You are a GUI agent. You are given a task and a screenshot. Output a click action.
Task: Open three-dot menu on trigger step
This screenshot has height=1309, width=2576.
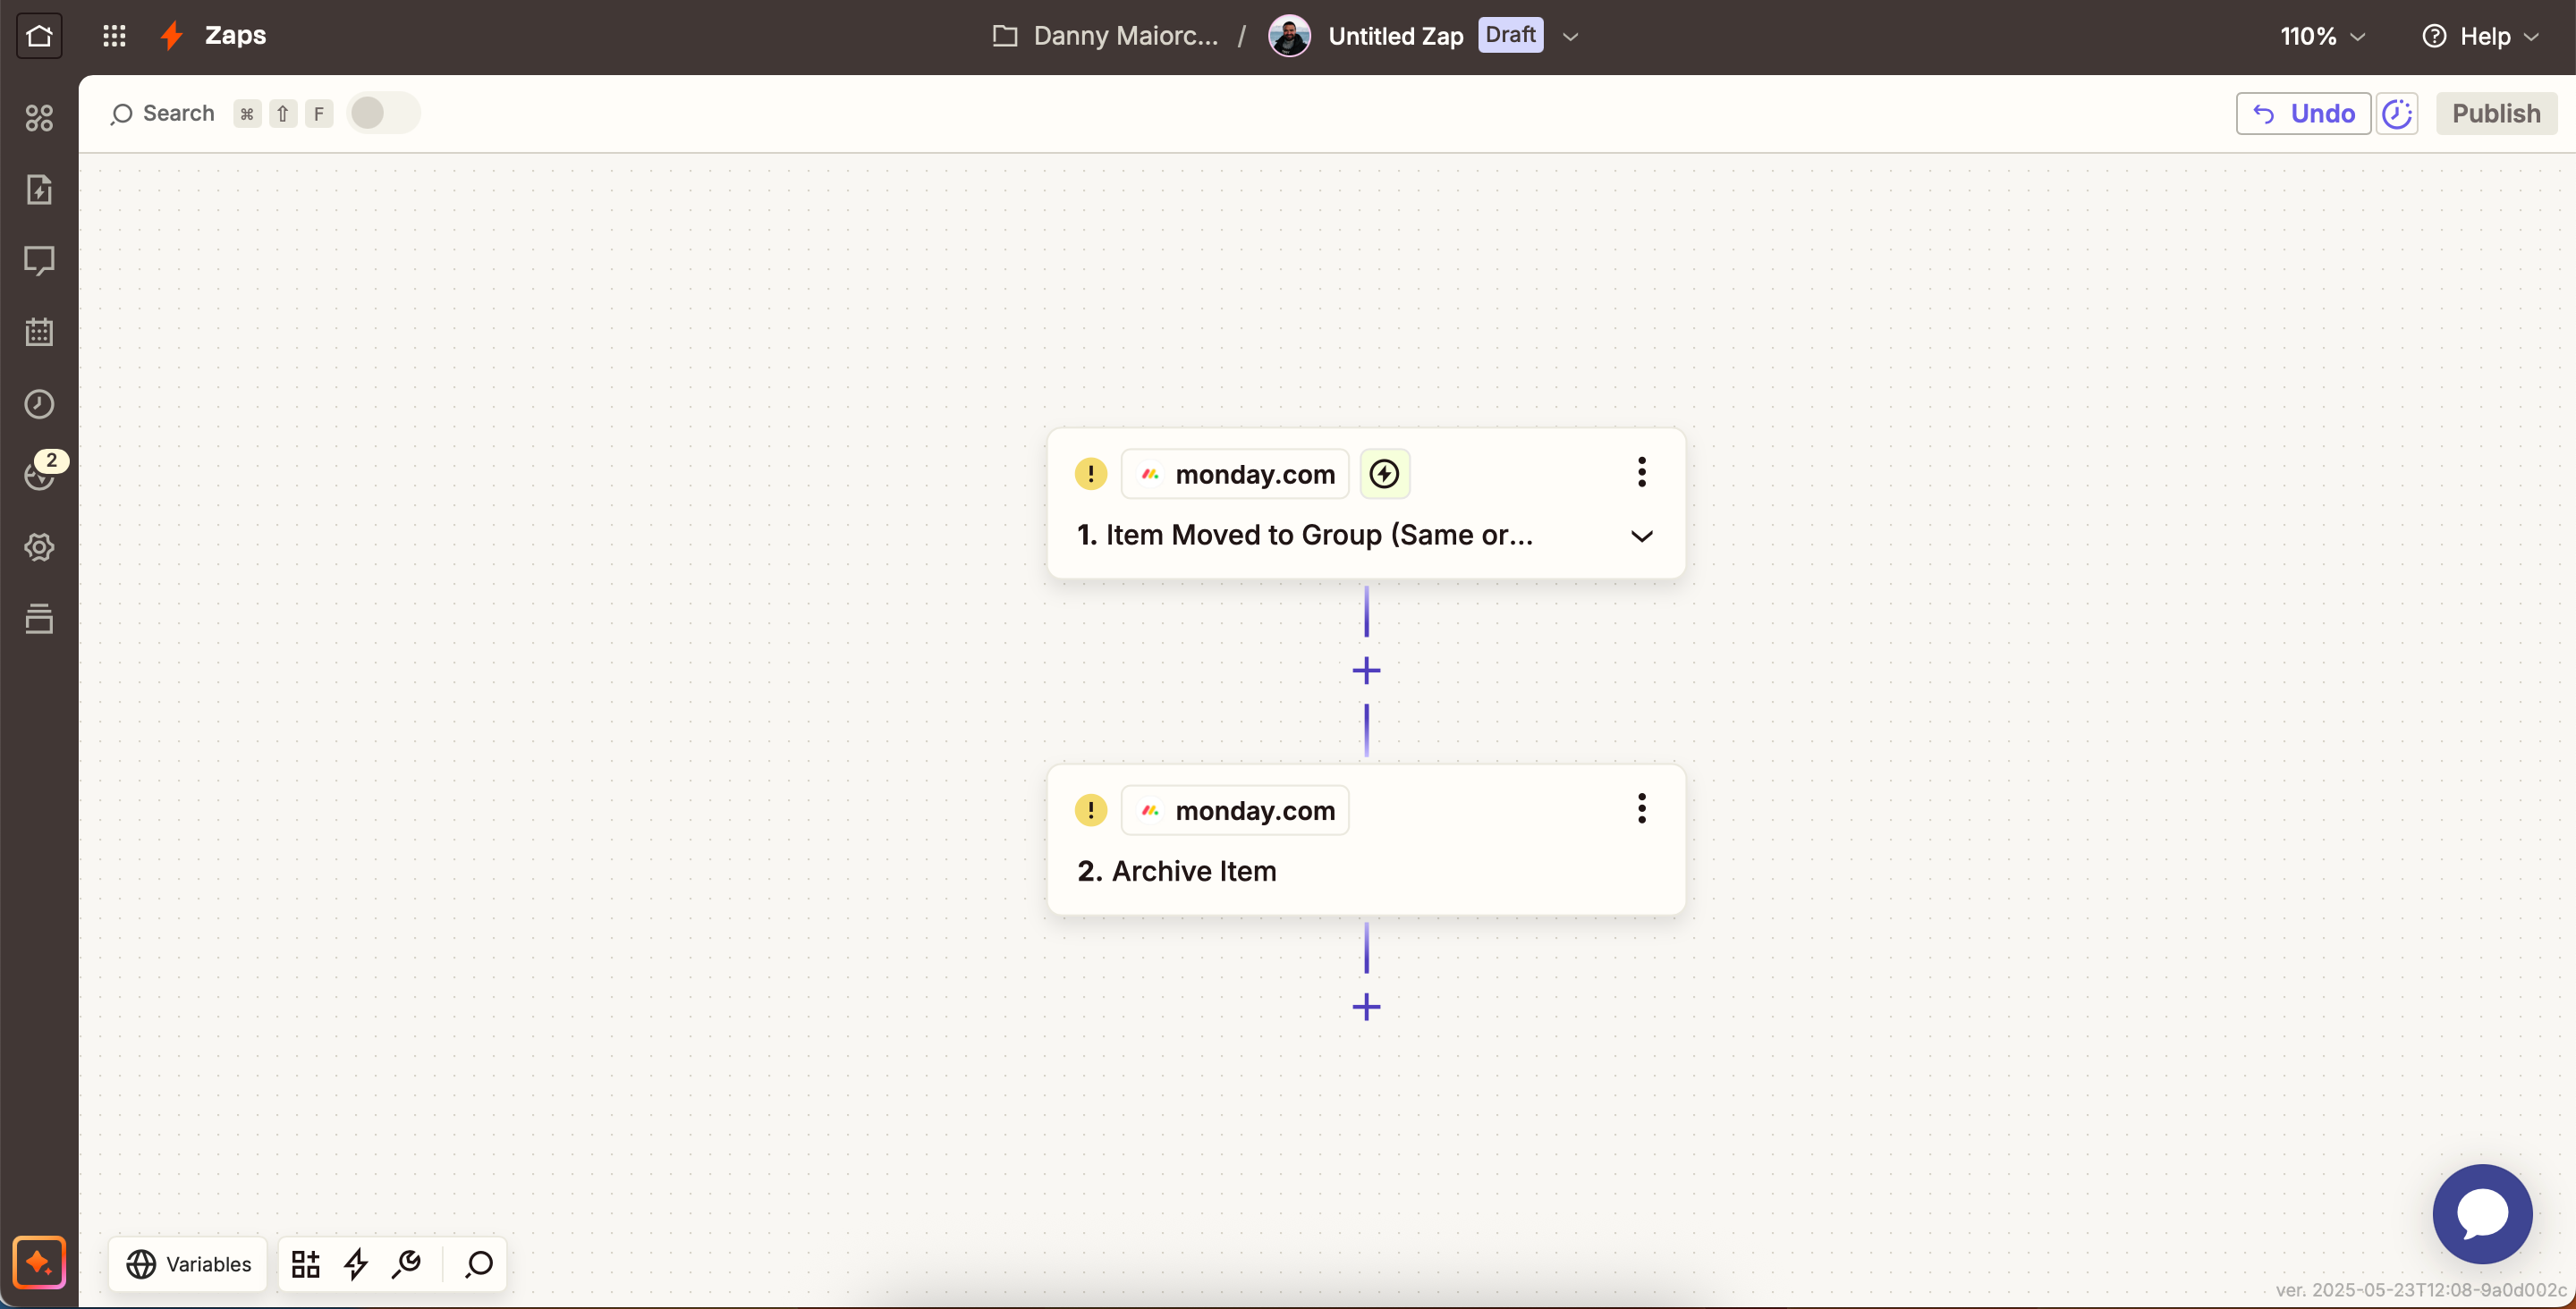[1641, 472]
